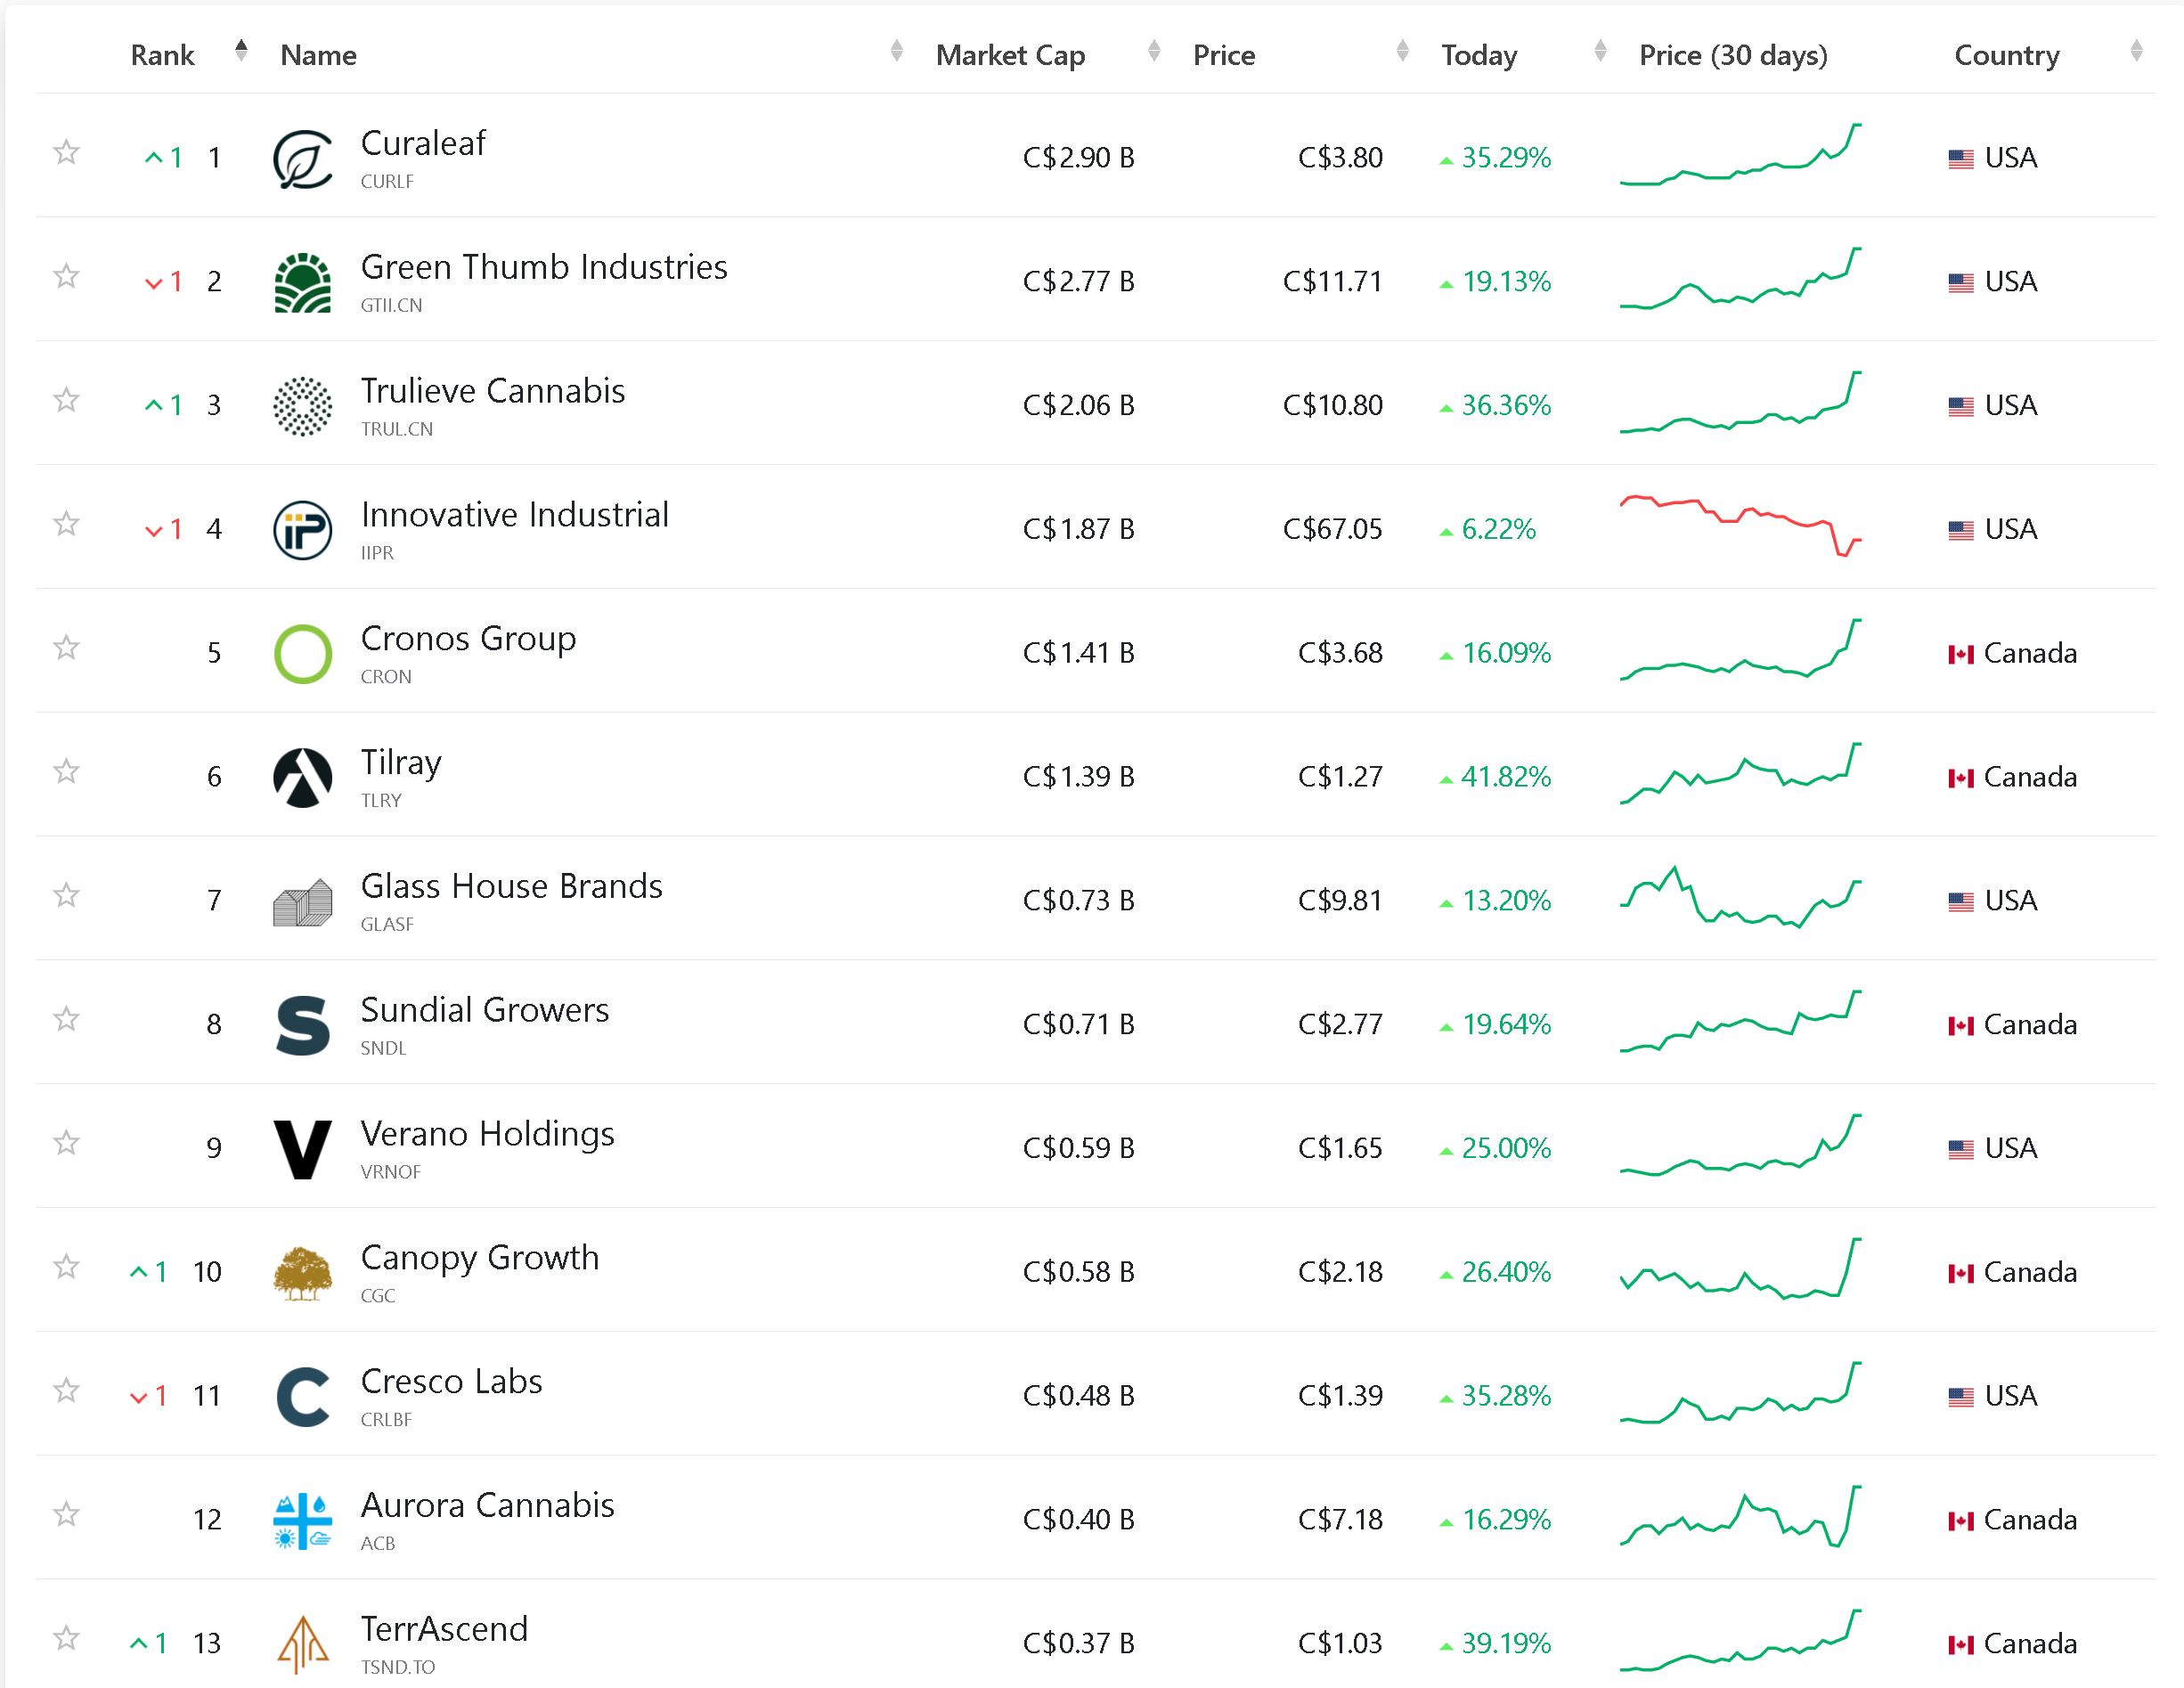Viewport: 2184px width, 1688px height.
Task: Add Verano Holdings to favorites
Action: (x=66, y=1143)
